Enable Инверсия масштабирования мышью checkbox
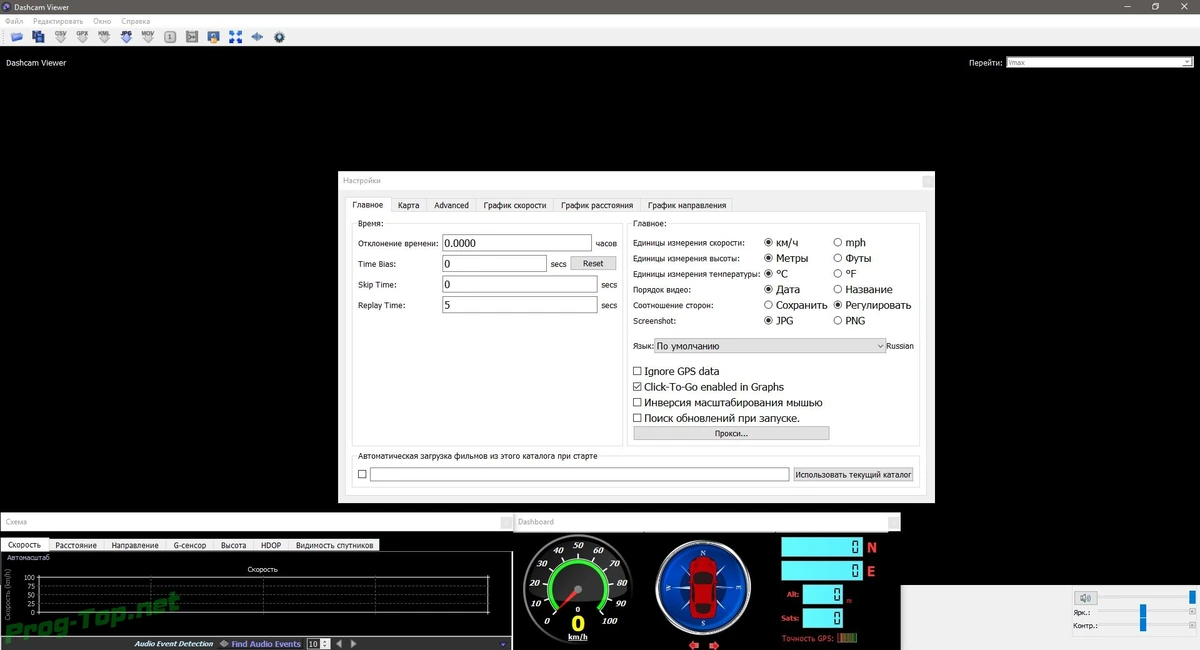 click(x=727, y=403)
